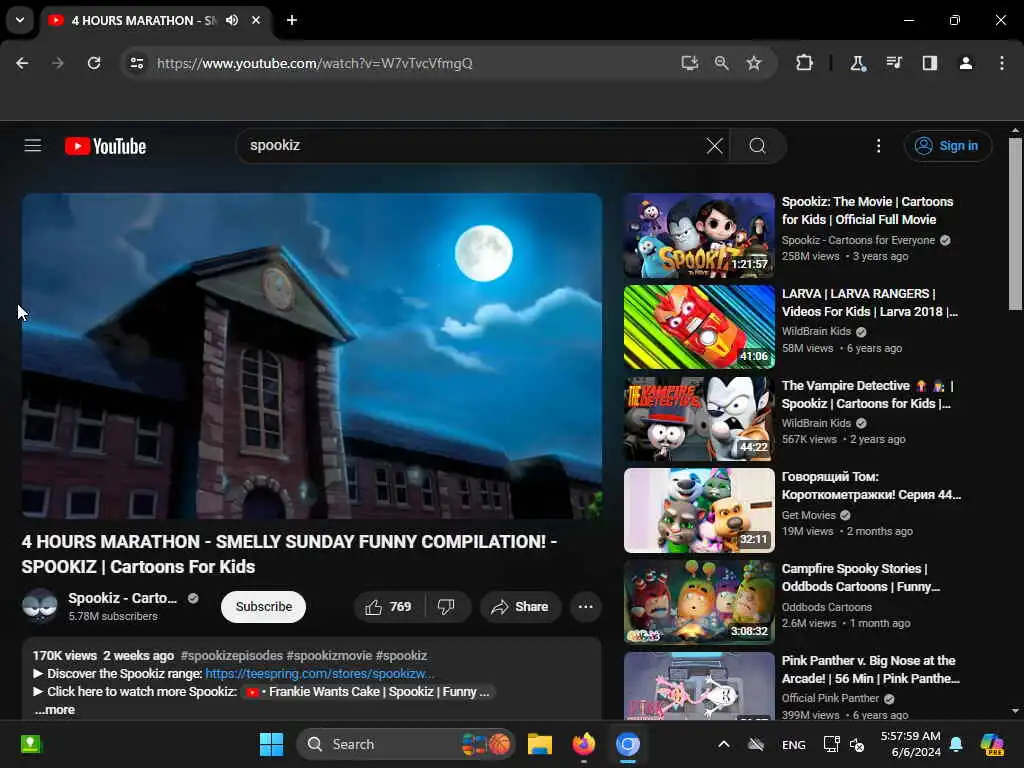The width and height of the screenshot is (1024, 768).
Task: Open Pink Panther v. Big Nose title
Action: click(x=871, y=669)
